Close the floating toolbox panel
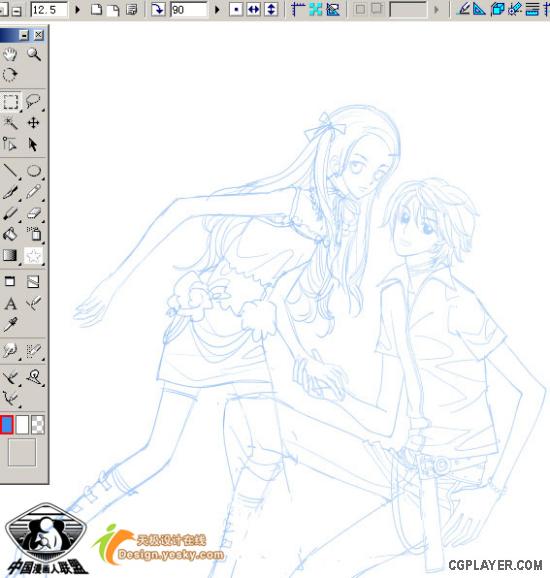Viewport: 550px width, 578px height. [x=38, y=35]
